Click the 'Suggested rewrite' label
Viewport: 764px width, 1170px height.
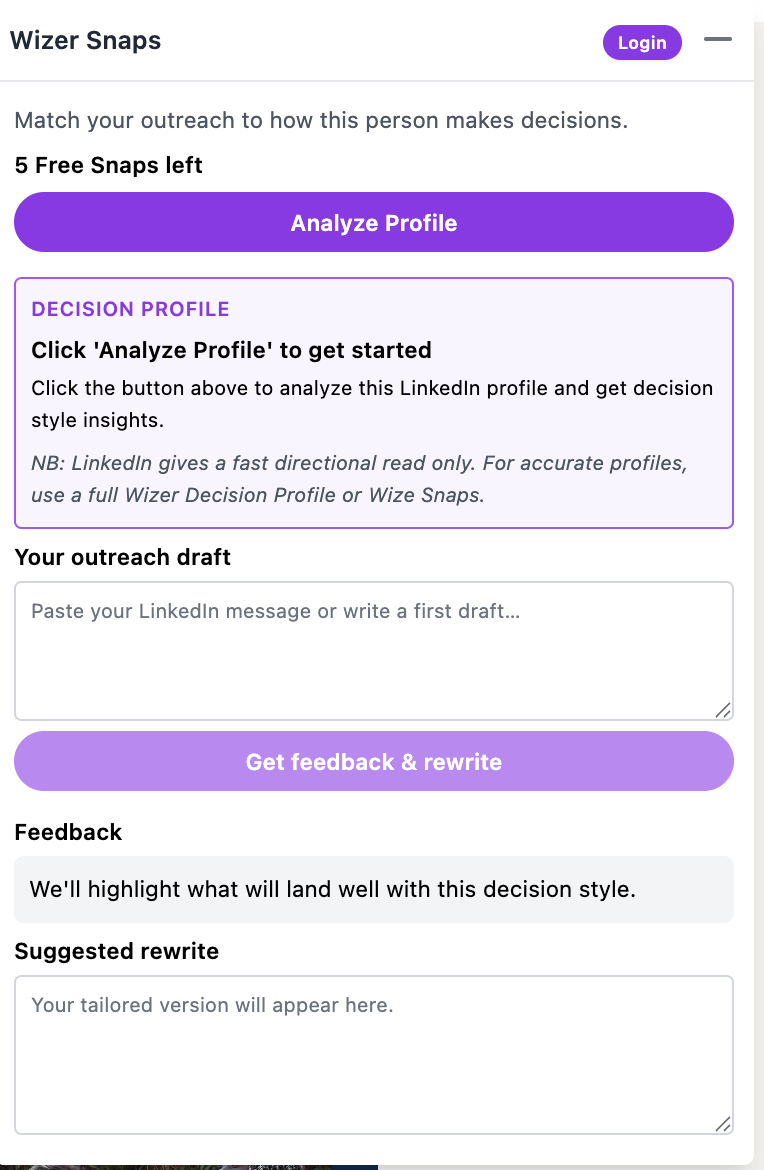click(117, 951)
